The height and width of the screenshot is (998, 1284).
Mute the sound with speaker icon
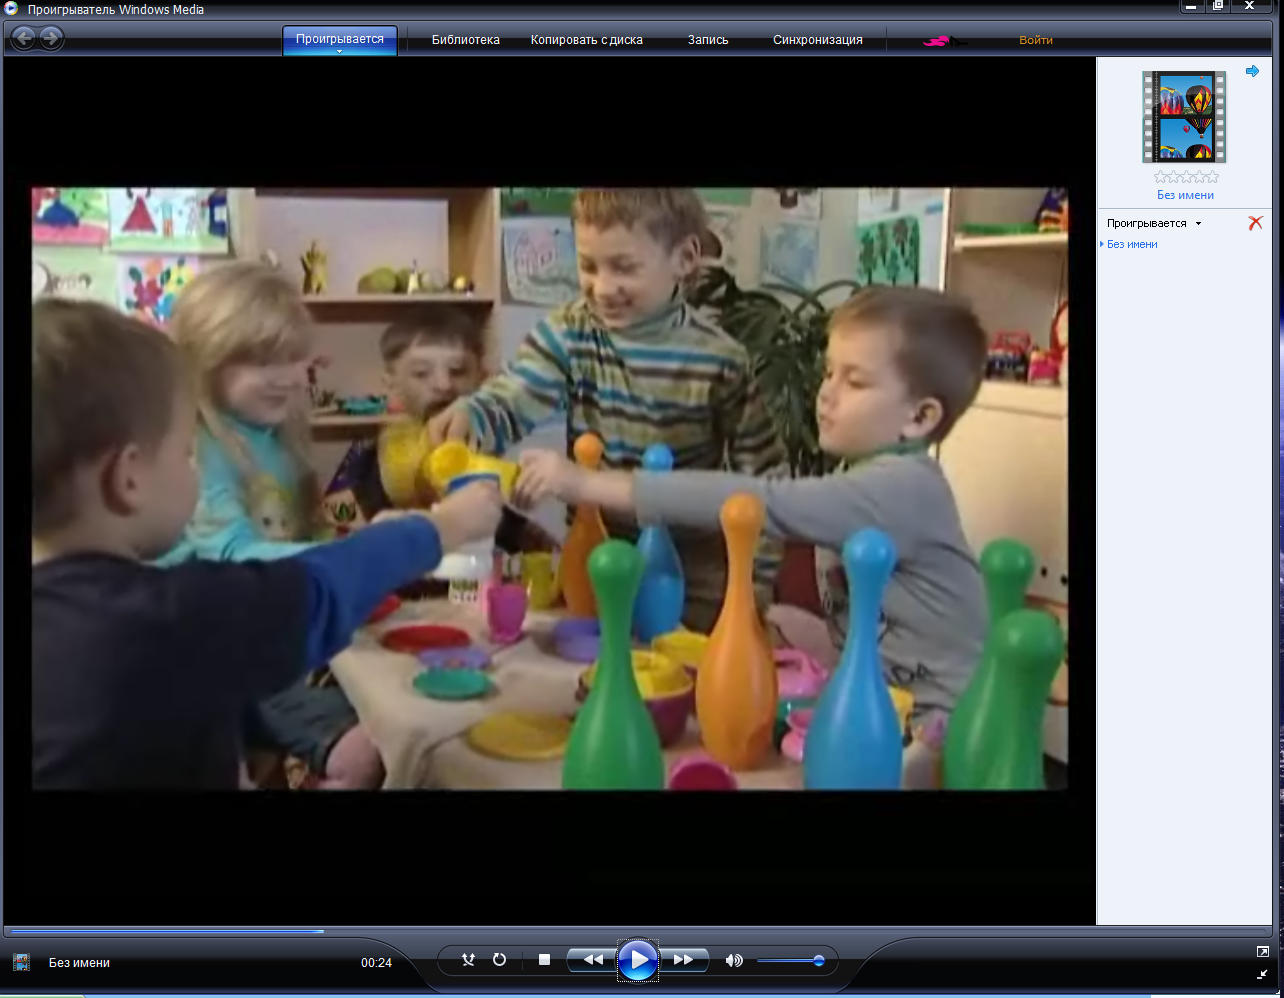[734, 960]
